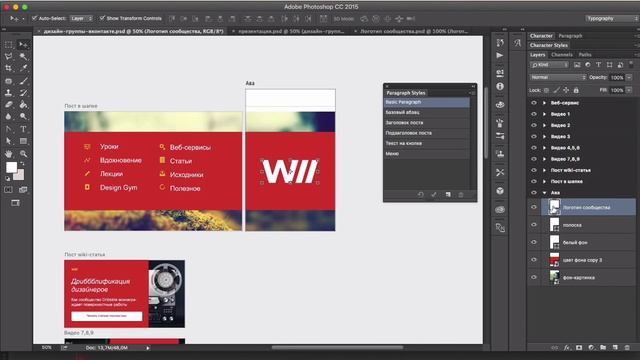The image size is (640, 360).
Task: Switch to the Paragraph tab
Action: click(x=570, y=36)
